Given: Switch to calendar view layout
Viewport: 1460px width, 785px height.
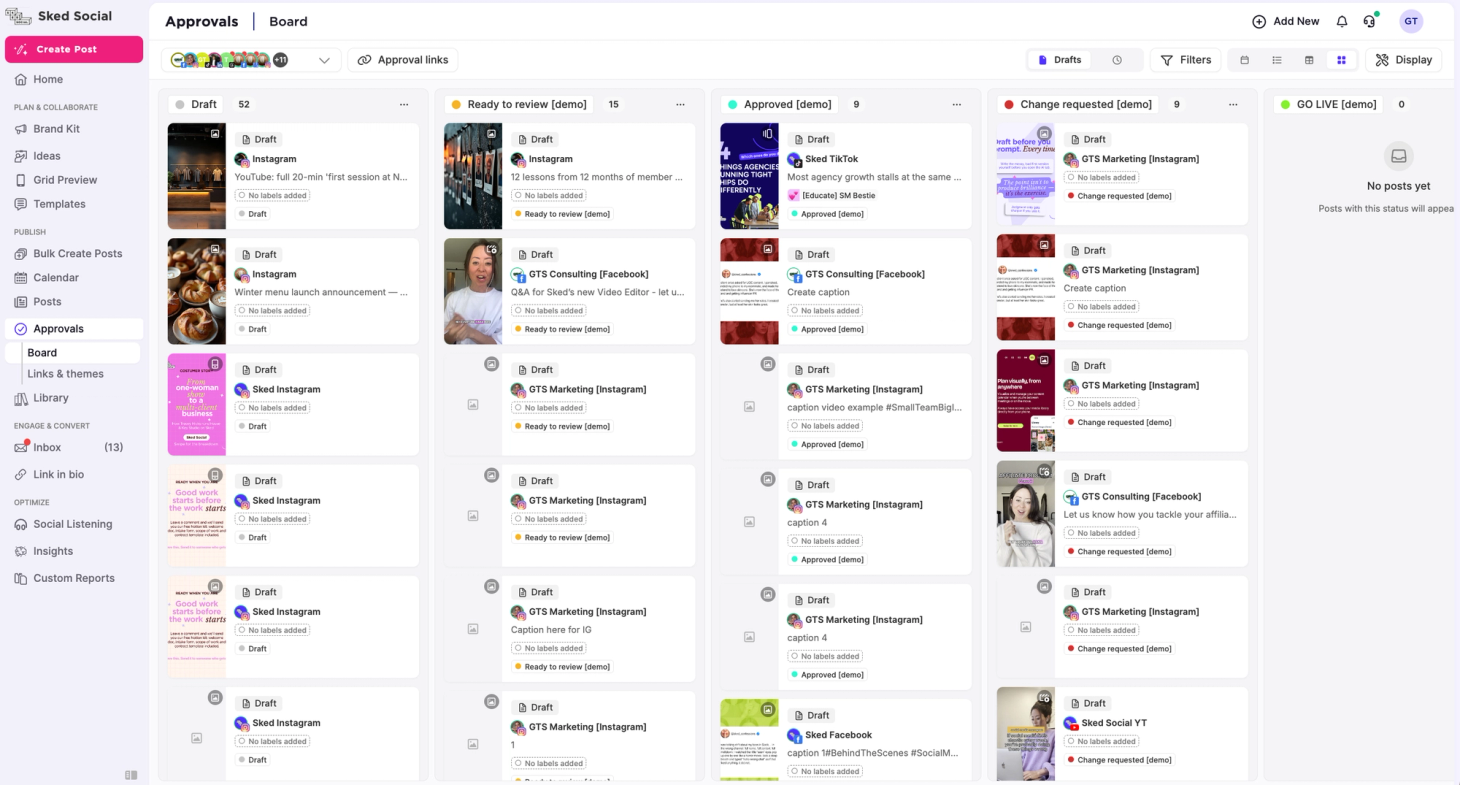Looking at the screenshot, I should [x=1245, y=60].
